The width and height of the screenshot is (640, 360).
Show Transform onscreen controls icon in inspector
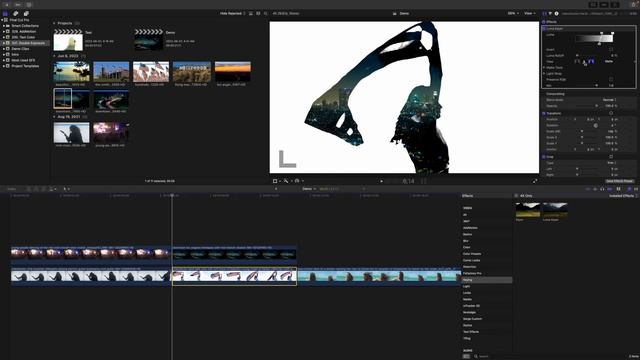tap(611, 113)
